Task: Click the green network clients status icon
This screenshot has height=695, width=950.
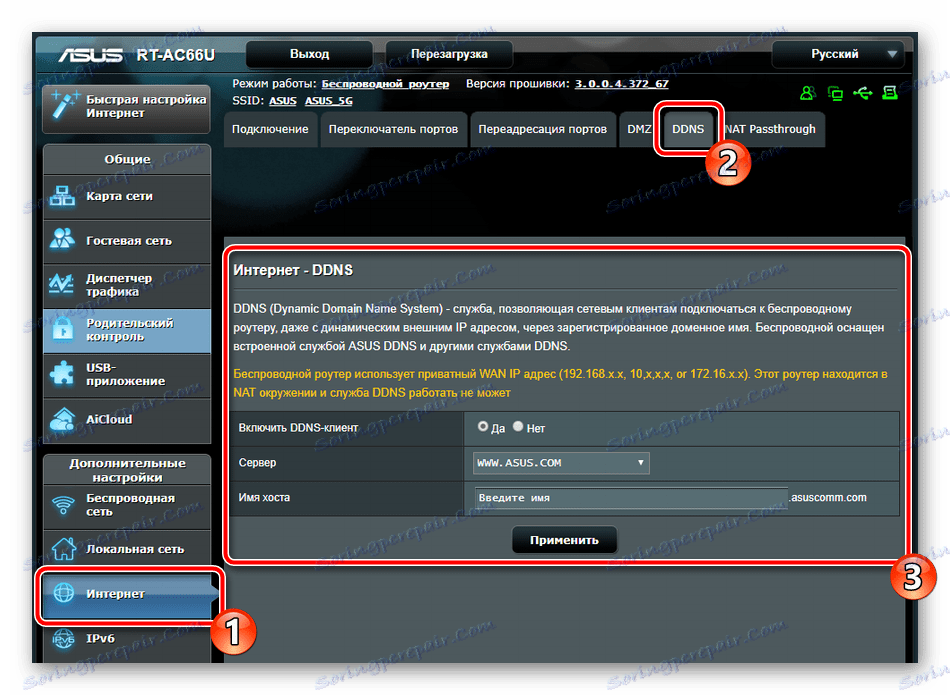Action: (x=835, y=93)
